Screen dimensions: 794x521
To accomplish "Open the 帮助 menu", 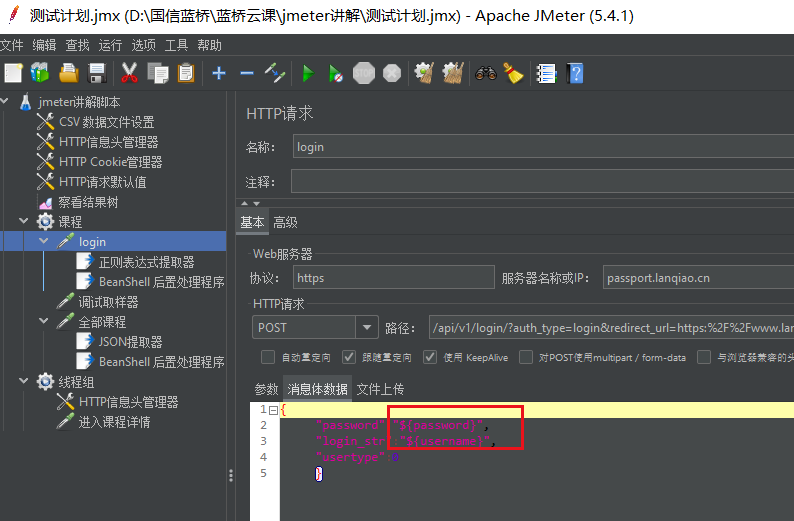I will (210, 46).
